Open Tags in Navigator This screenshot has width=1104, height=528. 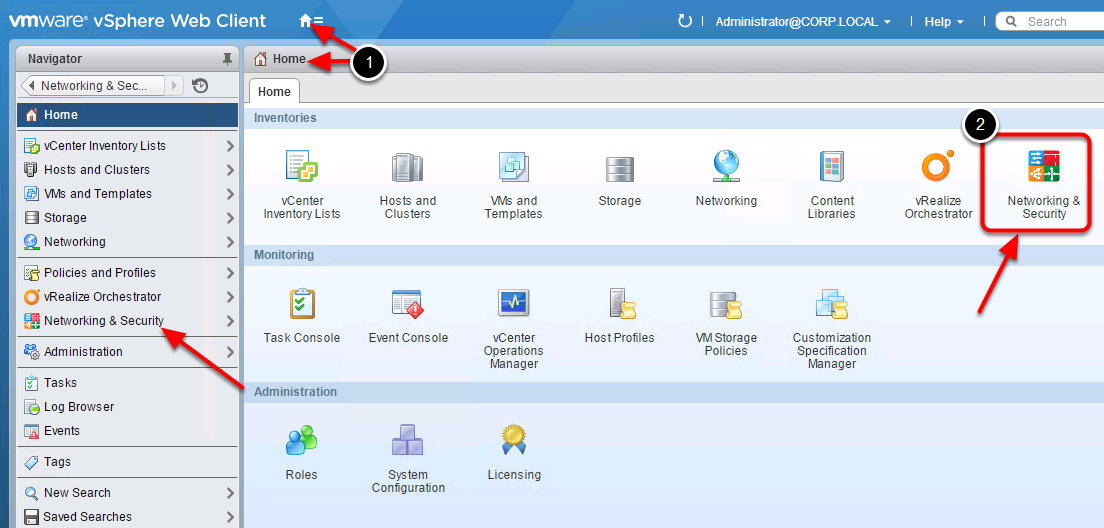(128, 461)
